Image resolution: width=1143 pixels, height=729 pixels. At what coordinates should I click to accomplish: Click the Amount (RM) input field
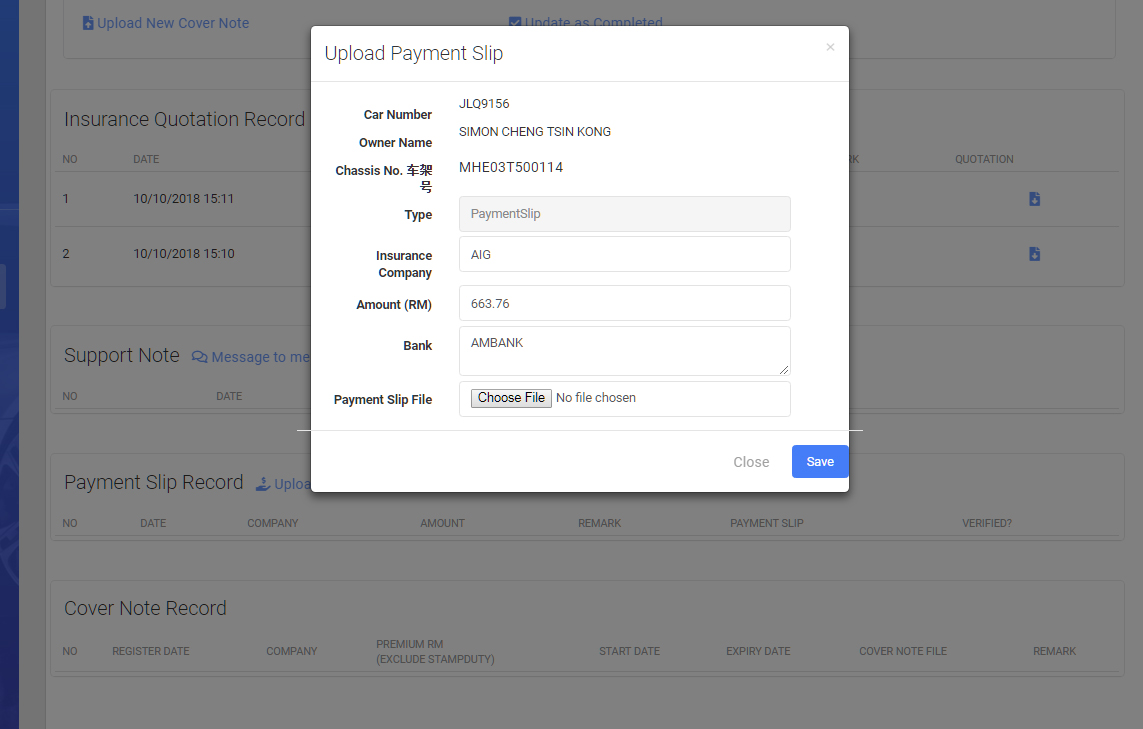(x=624, y=303)
